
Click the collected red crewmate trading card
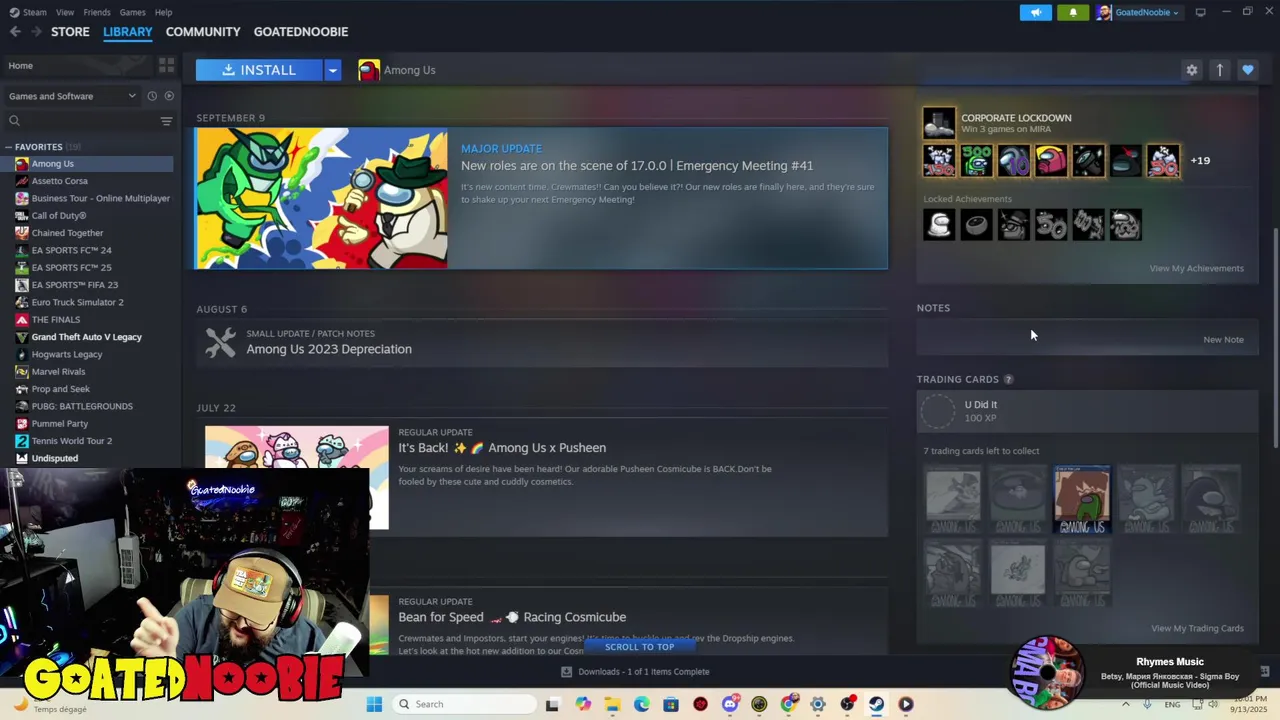pyautogui.click(x=1082, y=498)
